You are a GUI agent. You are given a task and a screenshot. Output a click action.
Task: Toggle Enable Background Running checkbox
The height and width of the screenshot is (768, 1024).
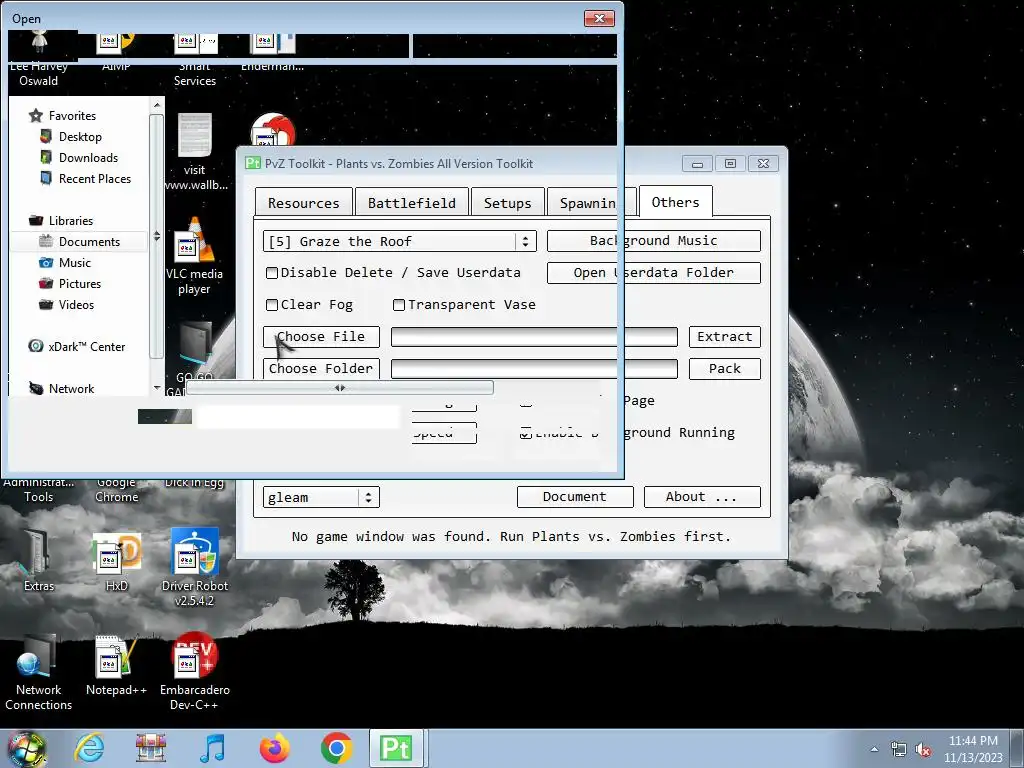pyautogui.click(x=526, y=432)
